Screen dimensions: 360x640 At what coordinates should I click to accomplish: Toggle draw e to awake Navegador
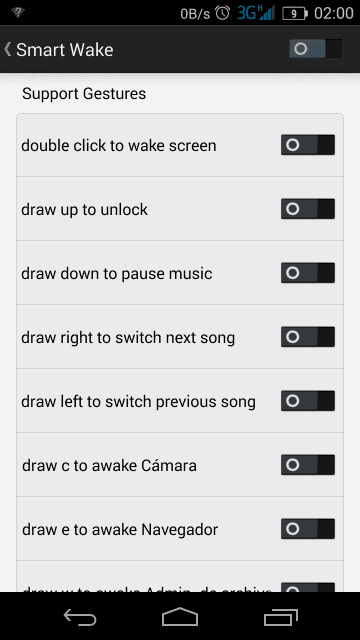coord(308,529)
